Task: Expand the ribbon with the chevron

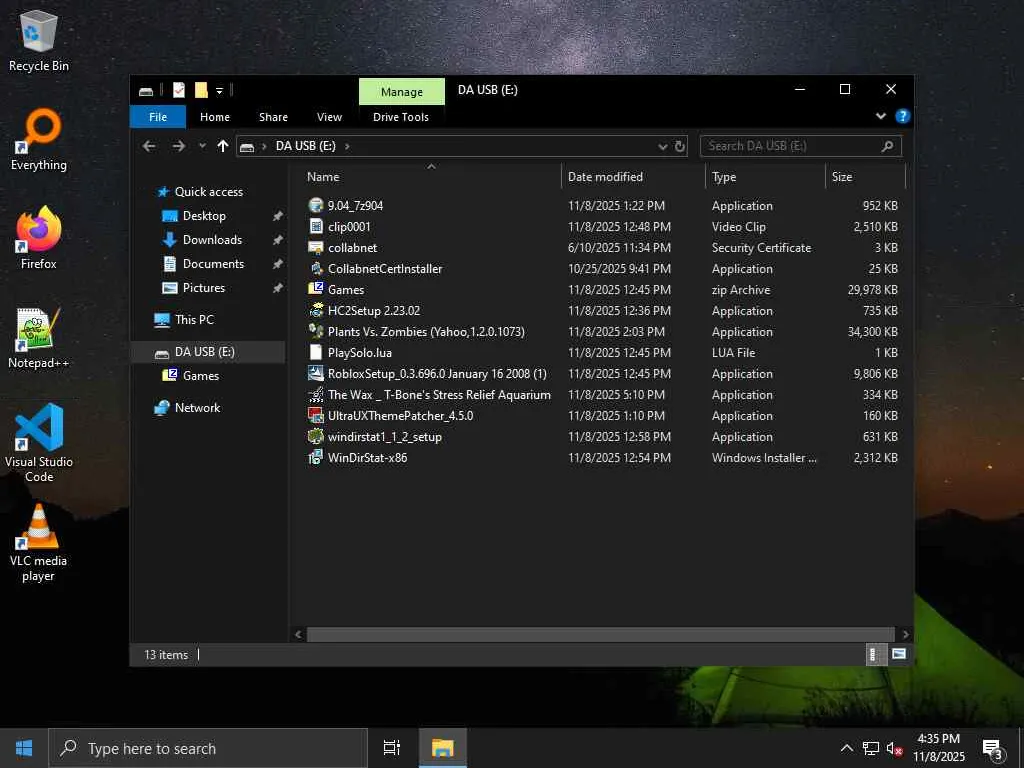Action: coord(880,116)
